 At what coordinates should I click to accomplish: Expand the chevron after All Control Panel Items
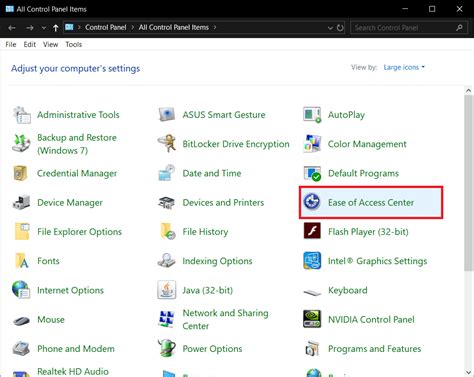point(215,27)
